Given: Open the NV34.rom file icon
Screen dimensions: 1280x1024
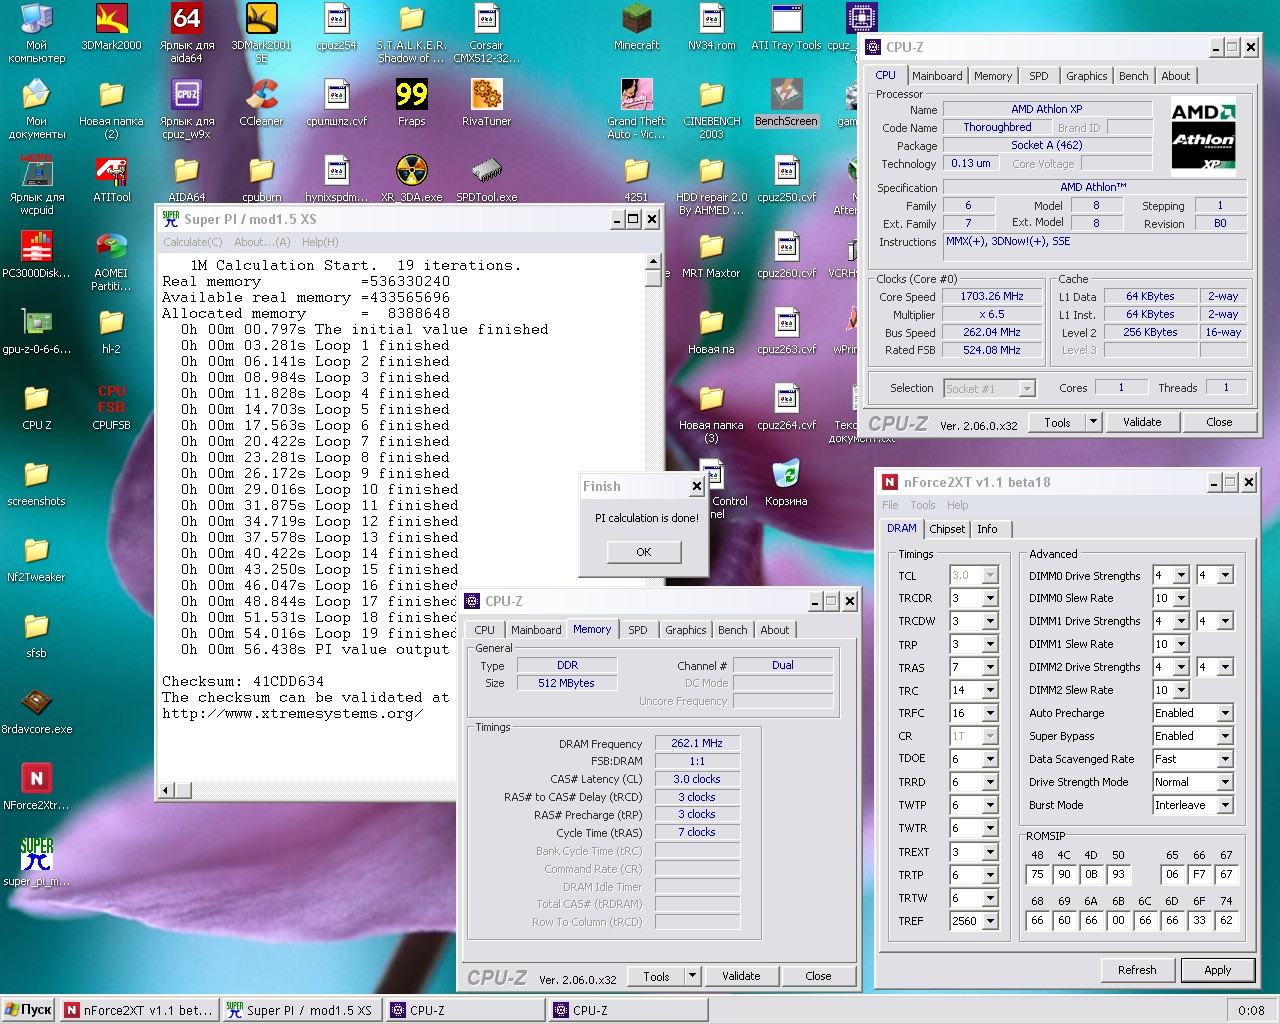Looking at the screenshot, I should coord(711,28).
